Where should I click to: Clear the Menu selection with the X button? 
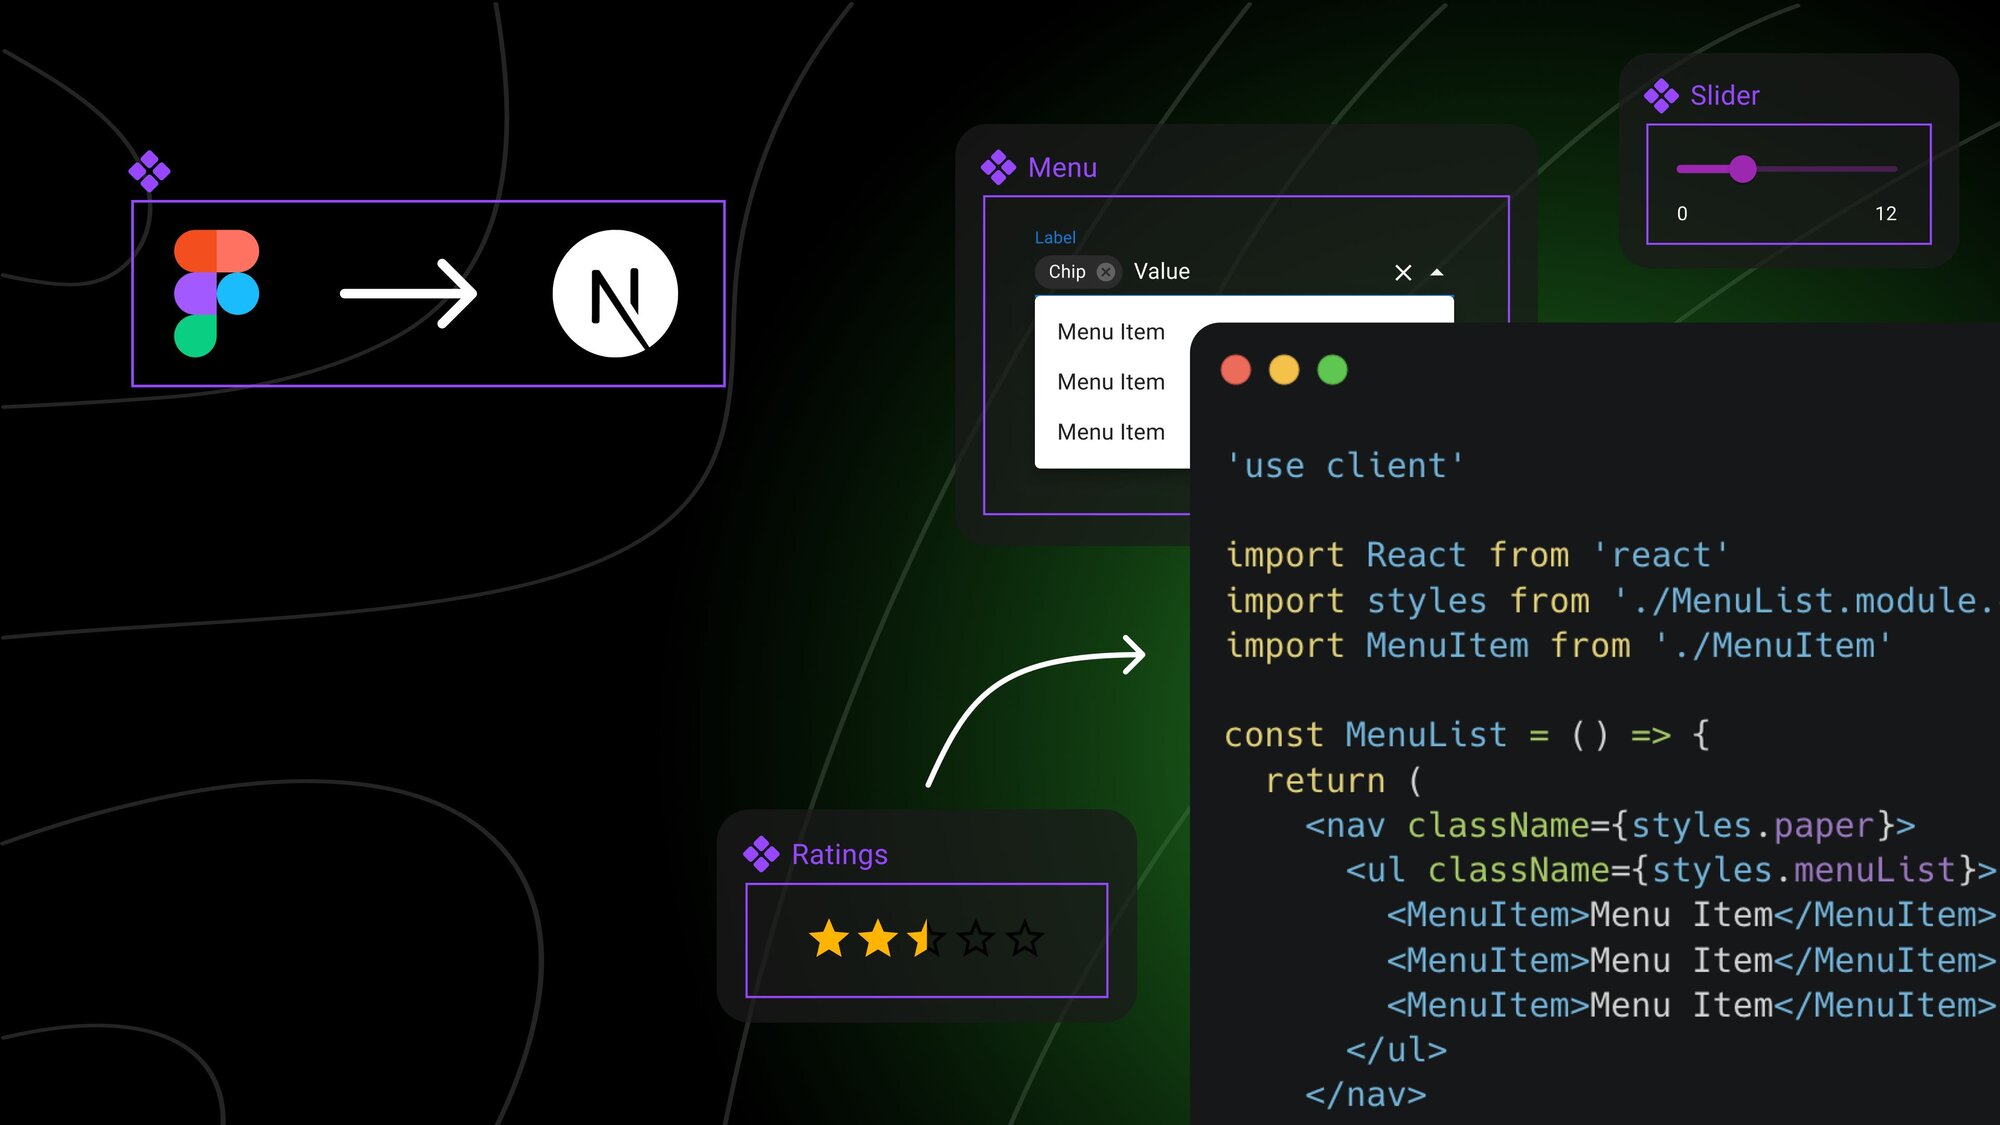(1402, 271)
